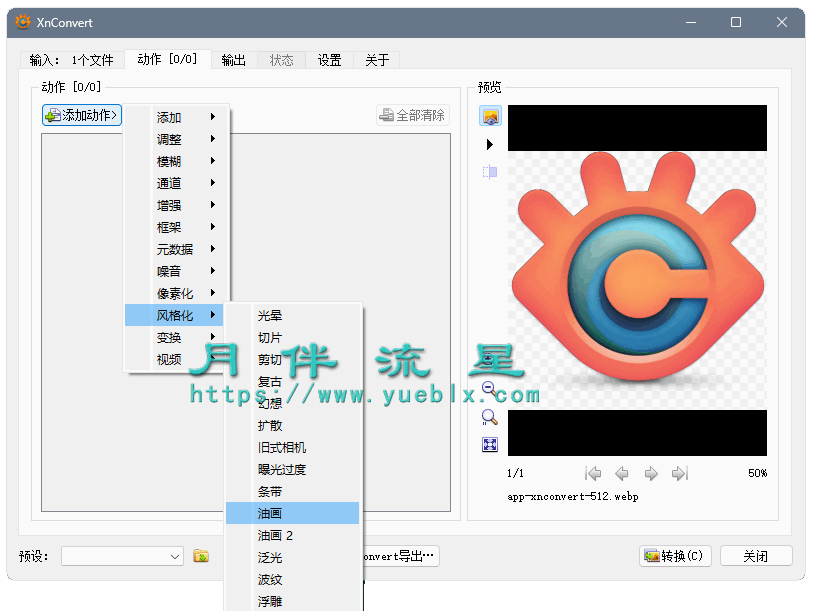815x611 pixels.
Task: Choose the 曝光过度 effect
Action: 293,469
